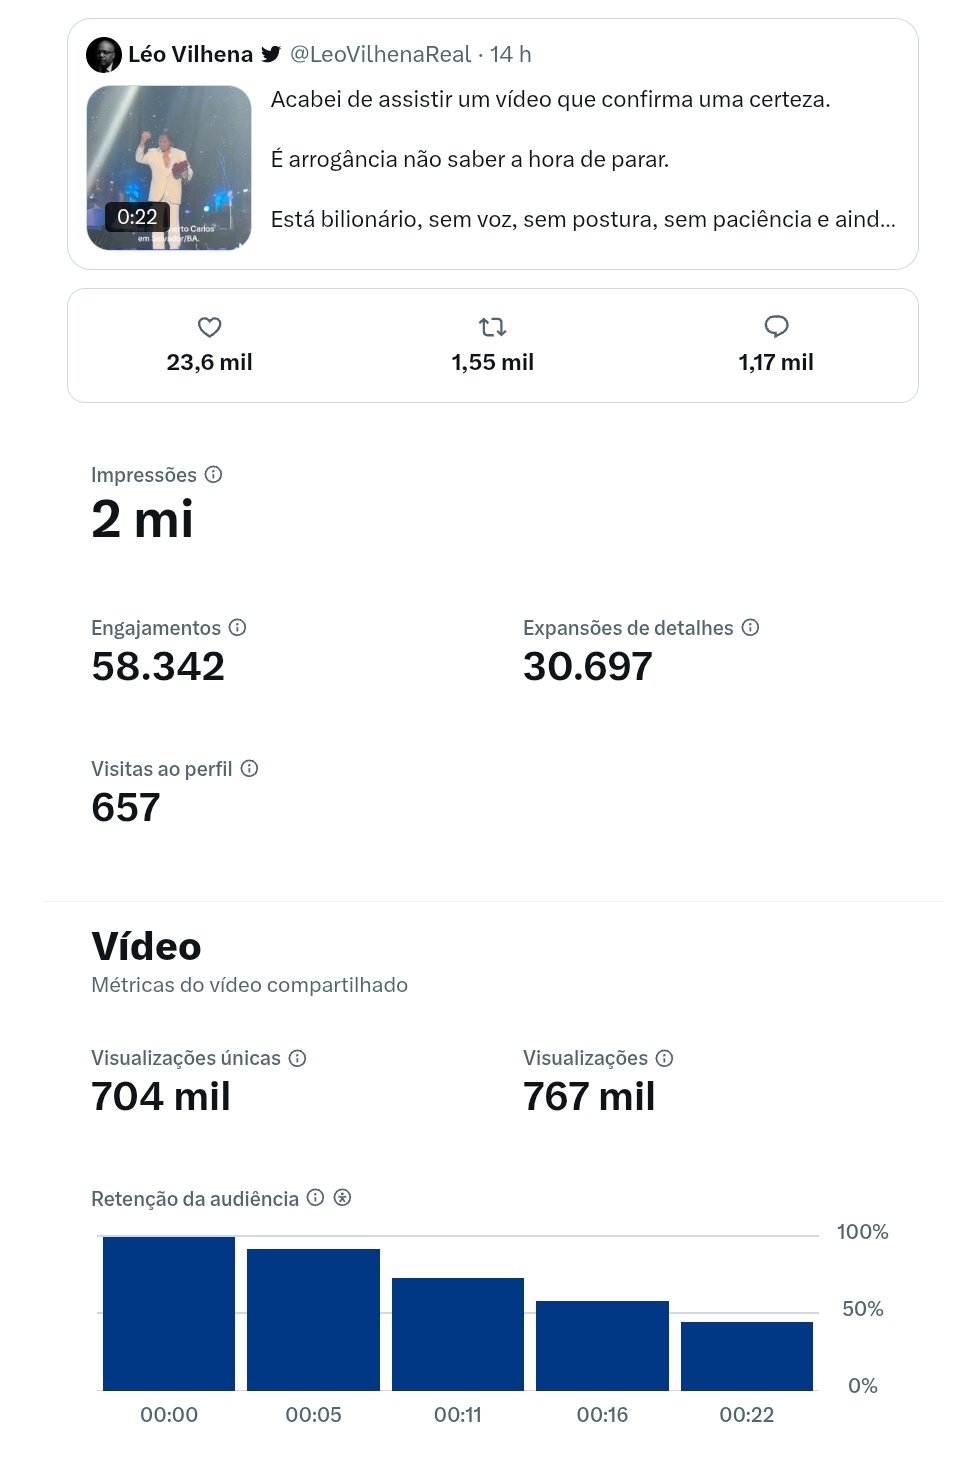Image resolution: width=979 pixels, height=1463 pixels.
Task: Click info icon for Expansões de detalhes
Action: pyautogui.click(x=750, y=627)
